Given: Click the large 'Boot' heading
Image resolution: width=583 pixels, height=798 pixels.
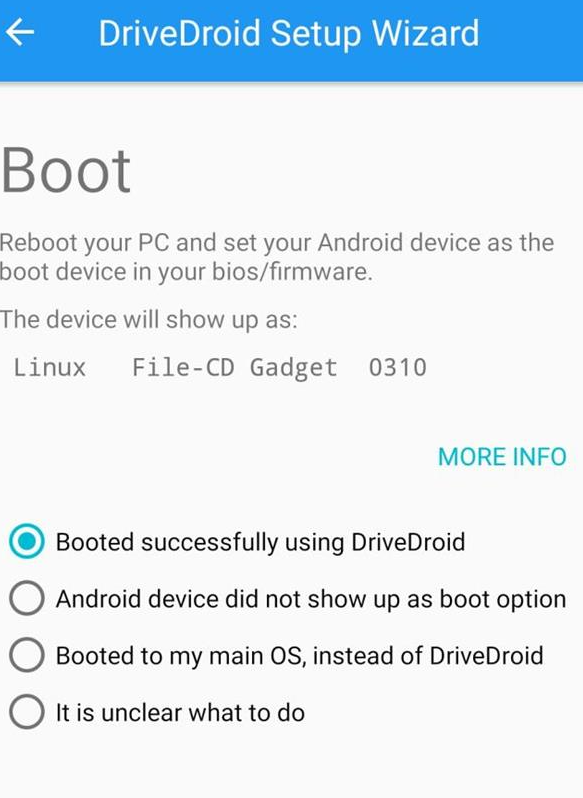Looking at the screenshot, I should [x=66, y=170].
